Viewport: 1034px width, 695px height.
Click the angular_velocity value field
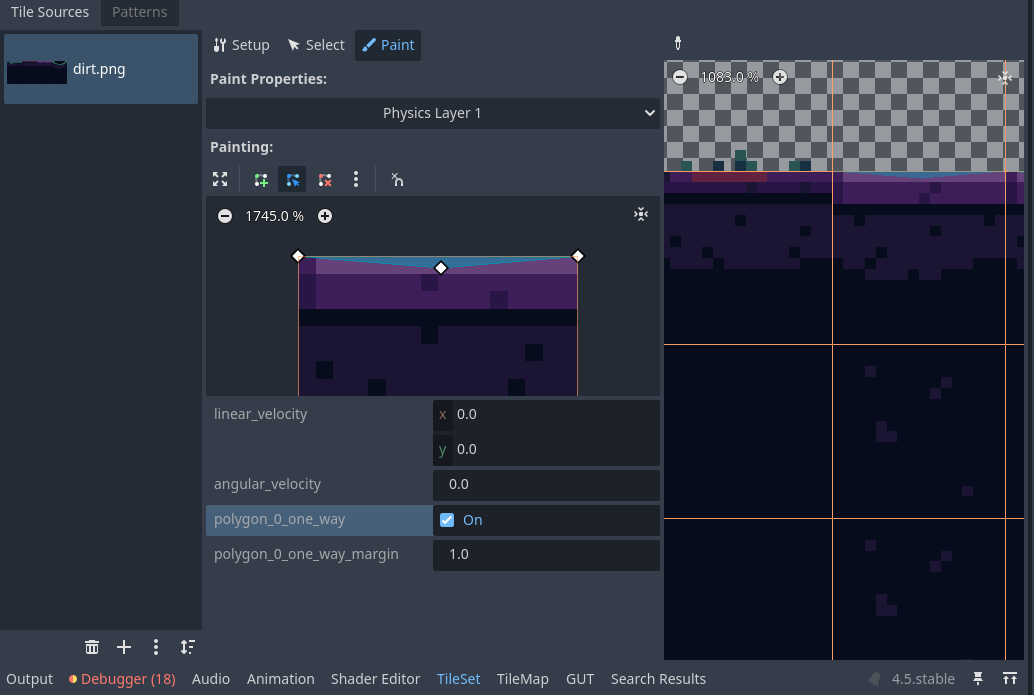[x=546, y=485]
